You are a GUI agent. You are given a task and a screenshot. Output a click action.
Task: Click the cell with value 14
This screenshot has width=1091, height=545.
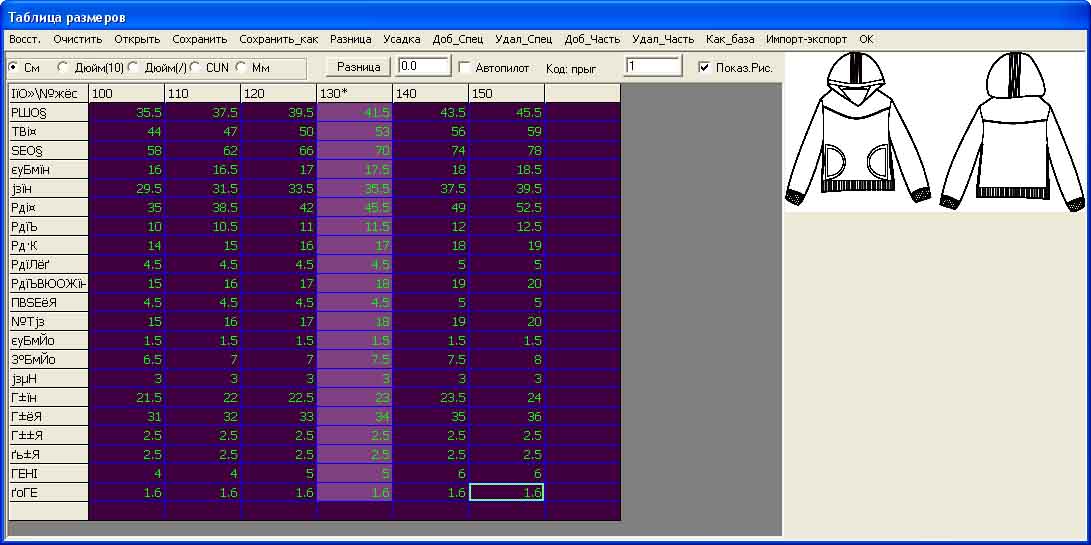click(127, 245)
